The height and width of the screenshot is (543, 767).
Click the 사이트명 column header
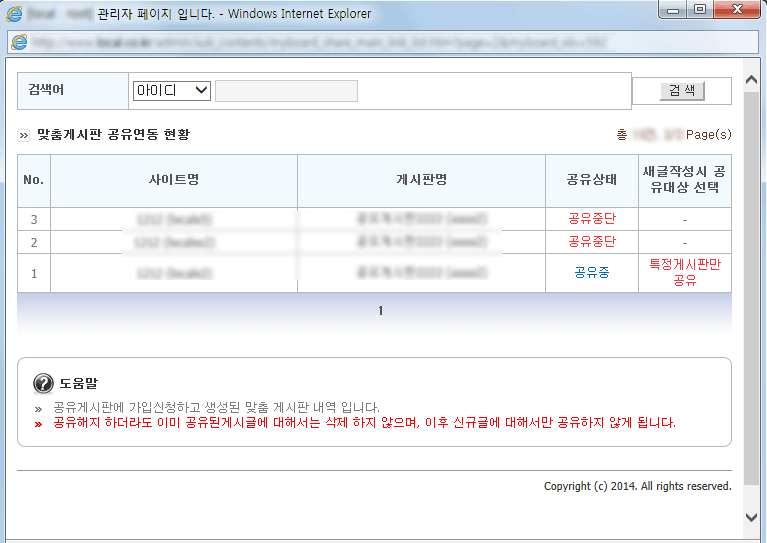(174, 180)
